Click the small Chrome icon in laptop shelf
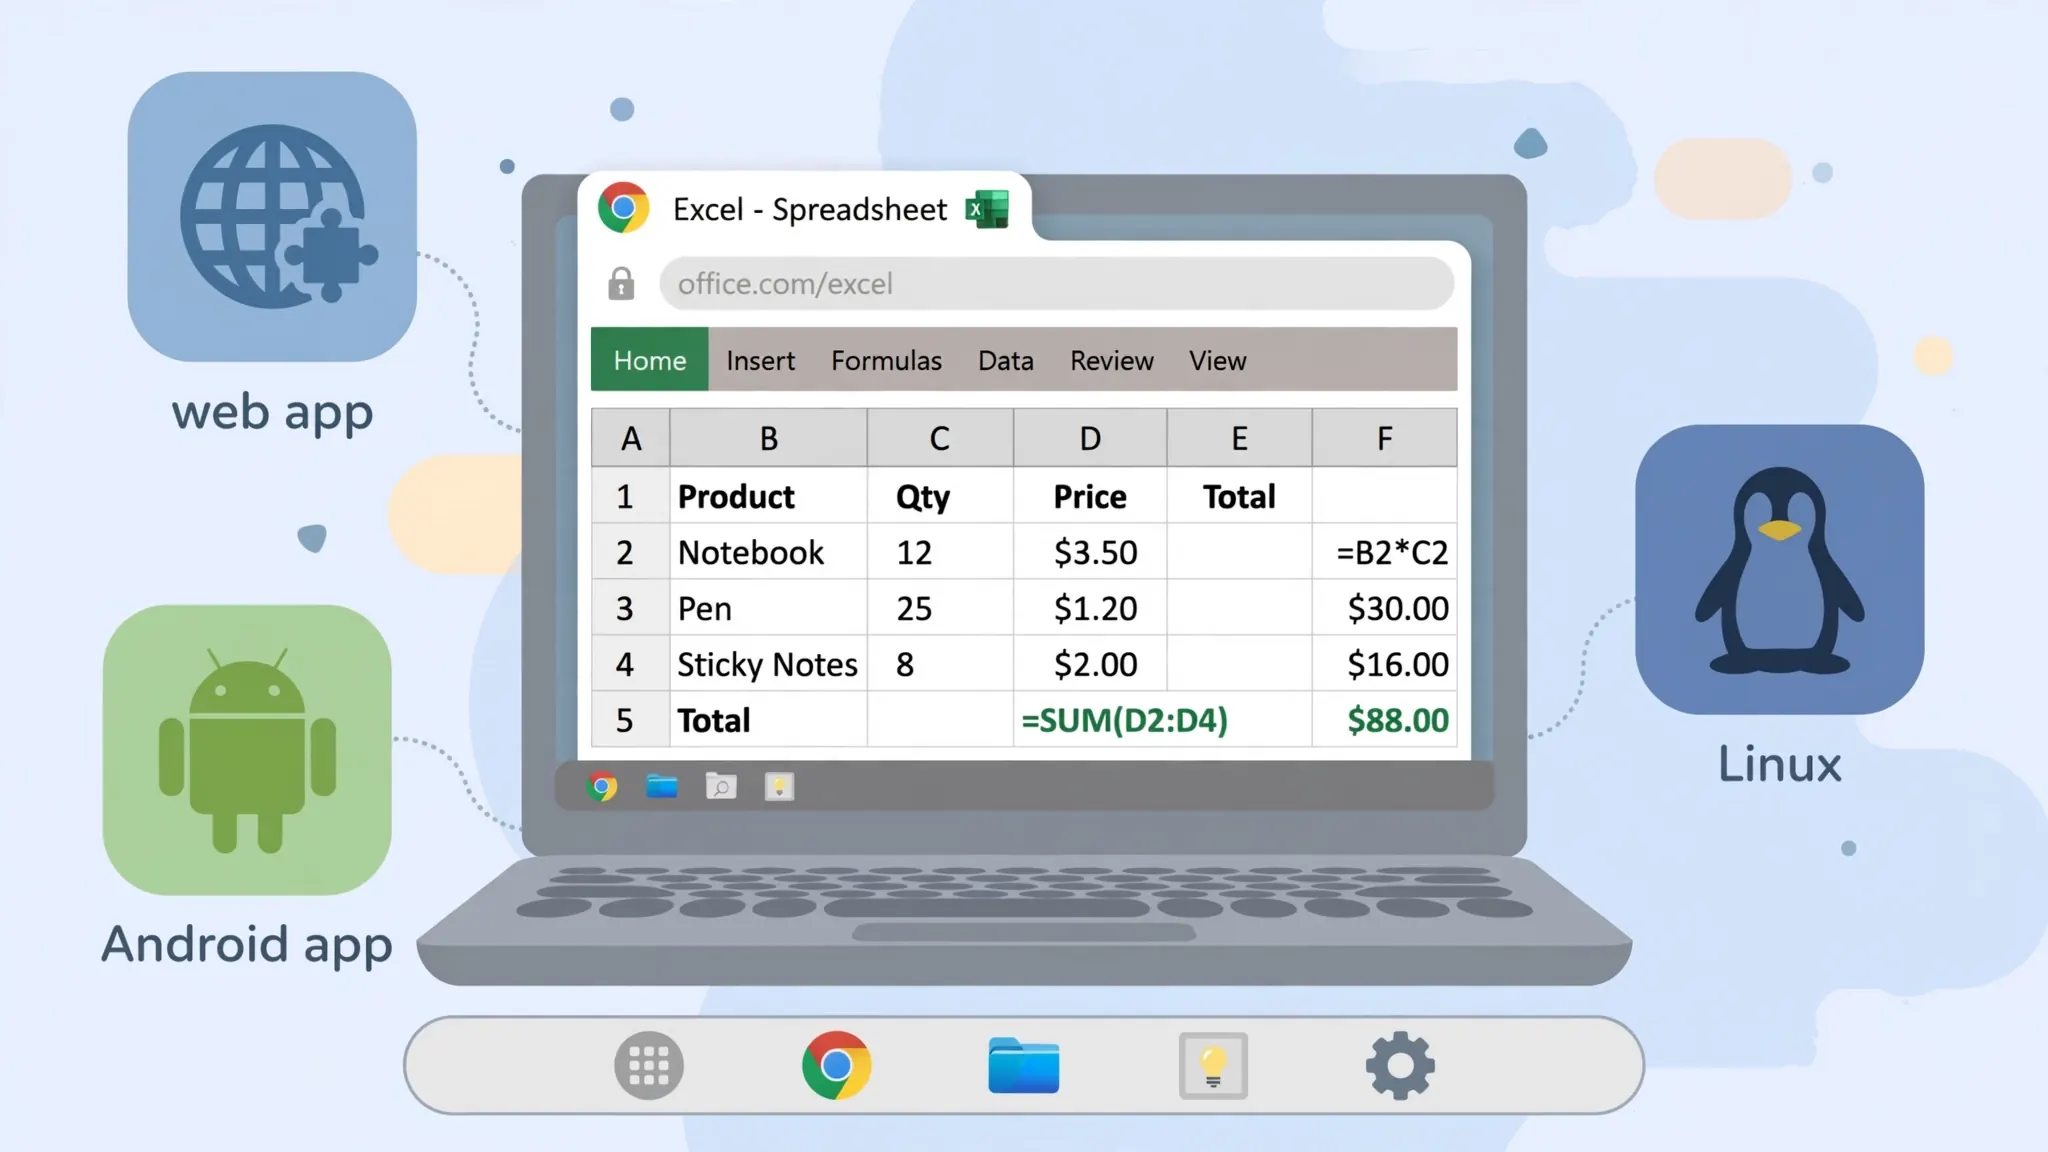Screen dimensions: 2048x1152 point(602,787)
